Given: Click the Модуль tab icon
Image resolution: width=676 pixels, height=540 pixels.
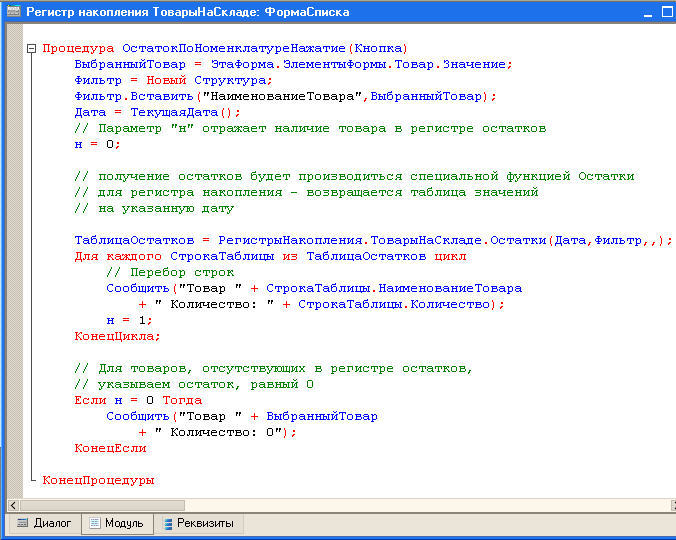Looking at the screenshot, I should click(x=95, y=523).
